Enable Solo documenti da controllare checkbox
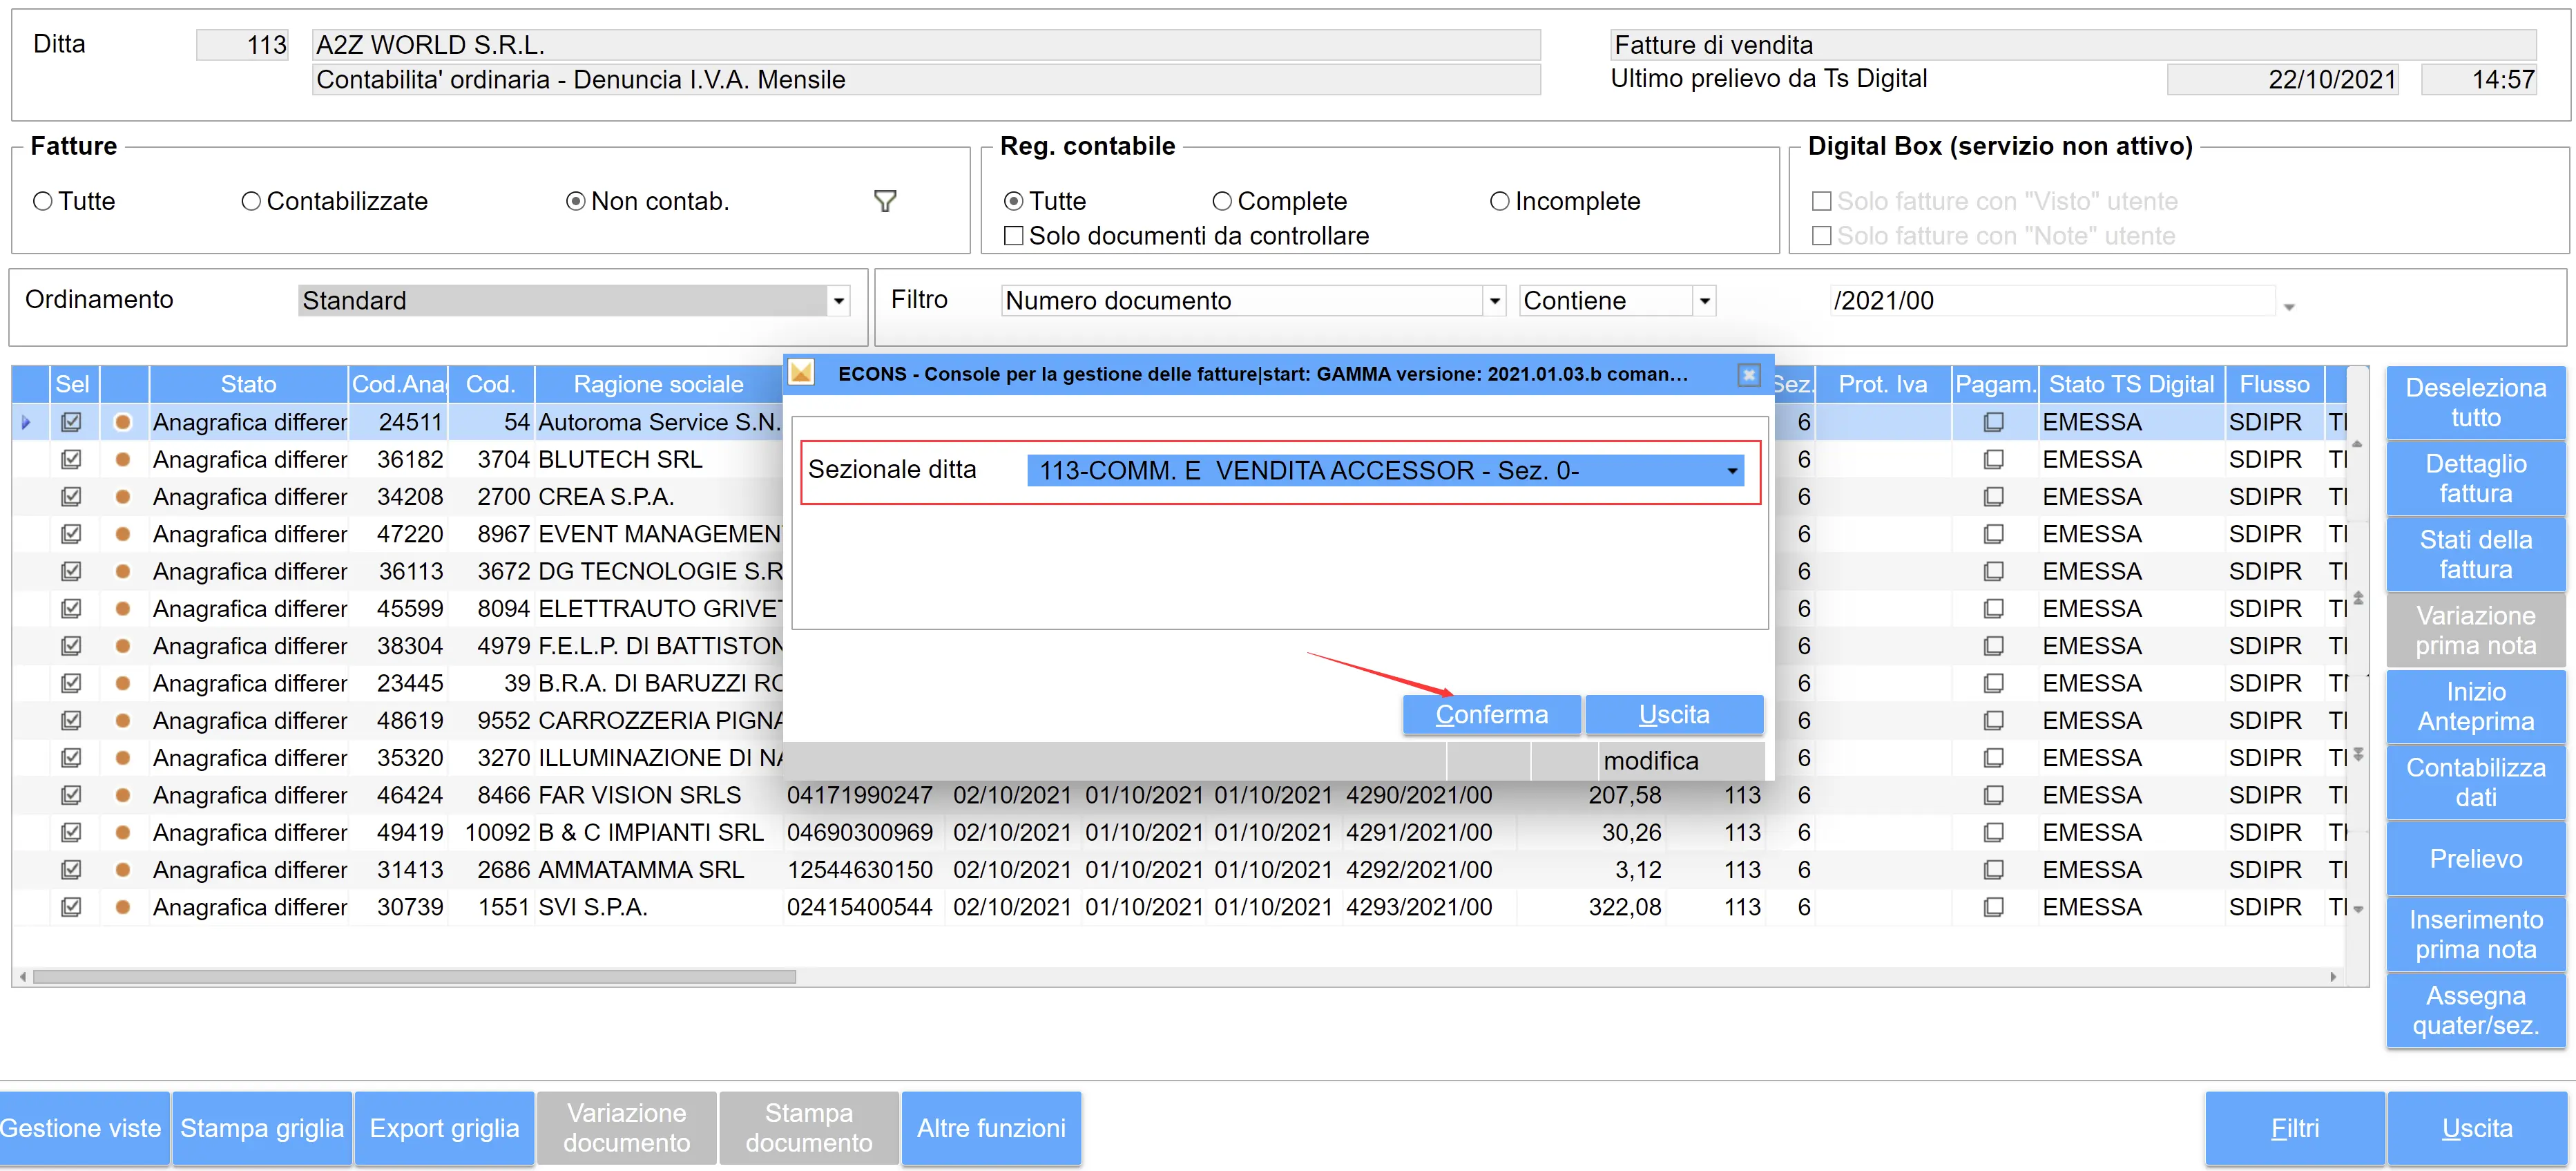 (1014, 236)
